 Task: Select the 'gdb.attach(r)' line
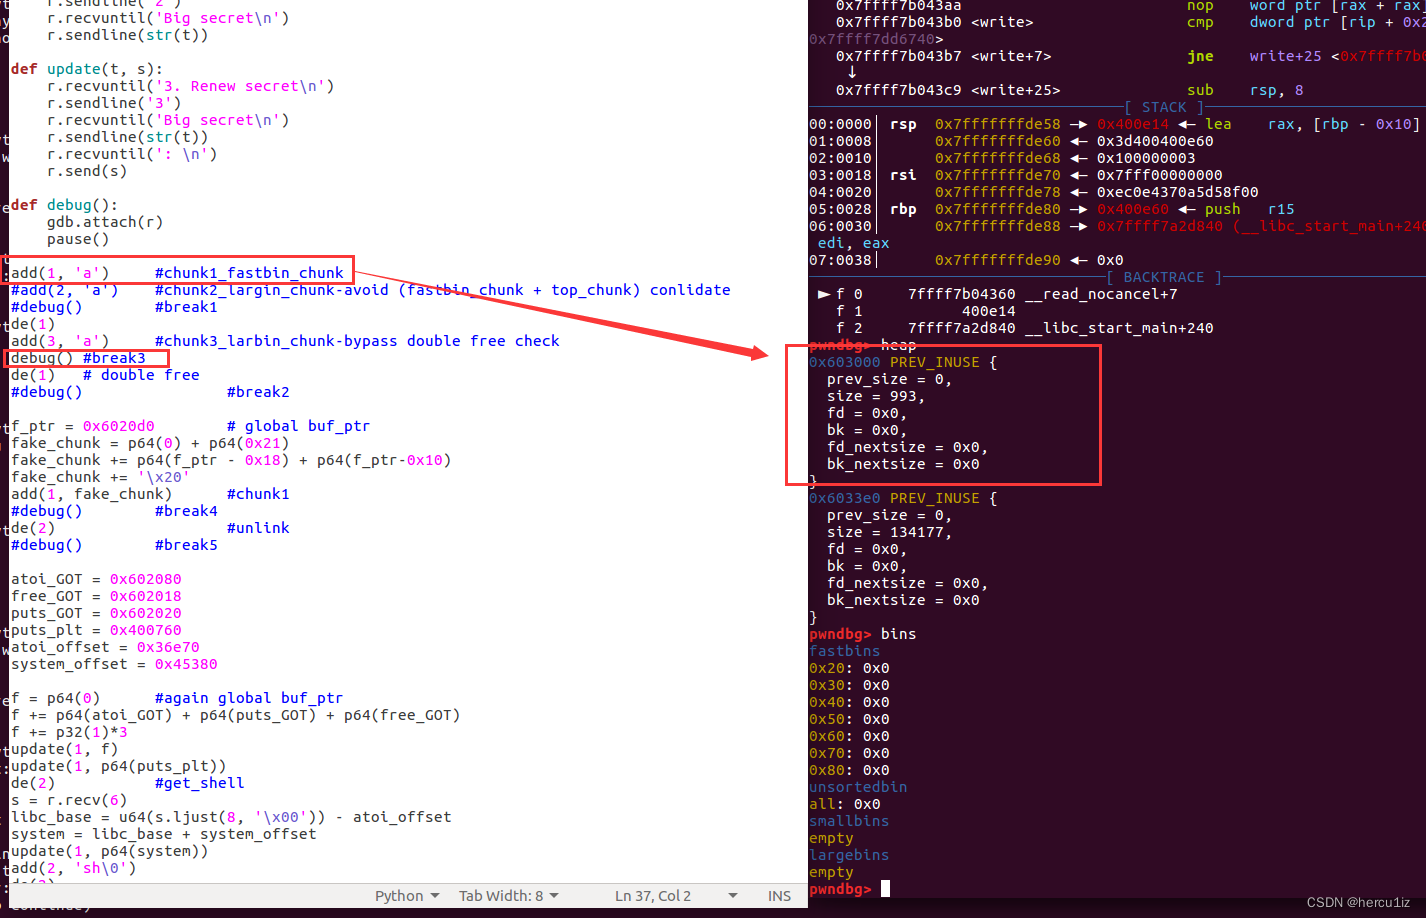click(x=105, y=222)
